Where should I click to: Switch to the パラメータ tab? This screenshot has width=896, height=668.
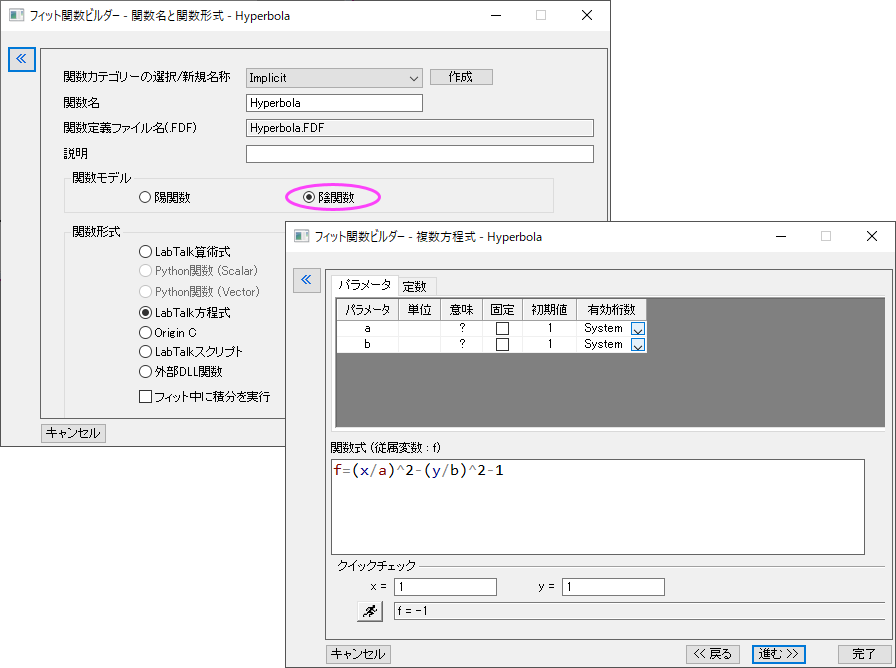(x=365, y=285)
